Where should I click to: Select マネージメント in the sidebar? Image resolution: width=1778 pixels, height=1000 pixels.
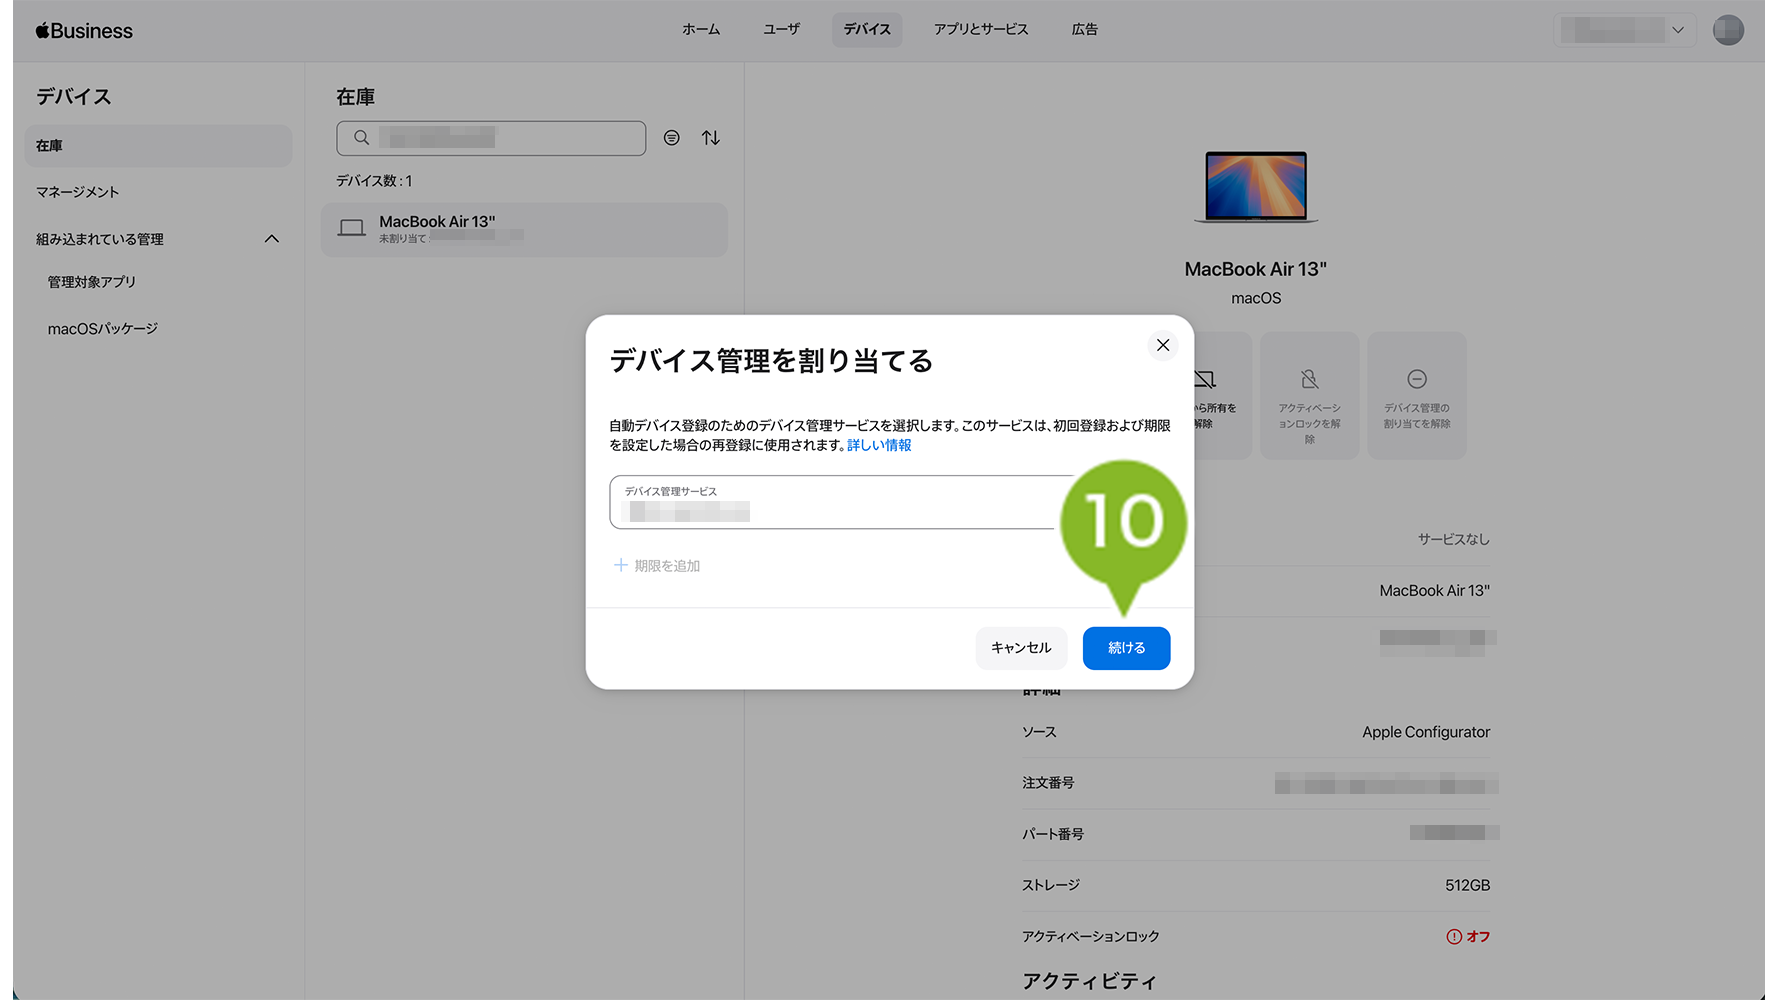pyautogui.click(x=78, y=192)
